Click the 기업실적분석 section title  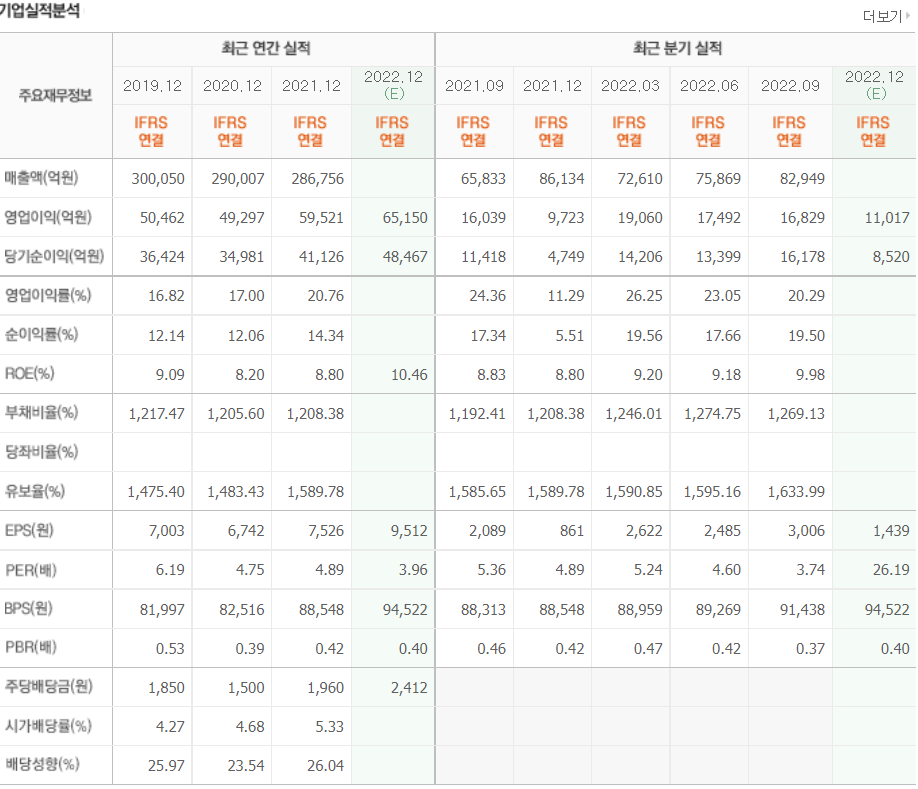[40, 11]
